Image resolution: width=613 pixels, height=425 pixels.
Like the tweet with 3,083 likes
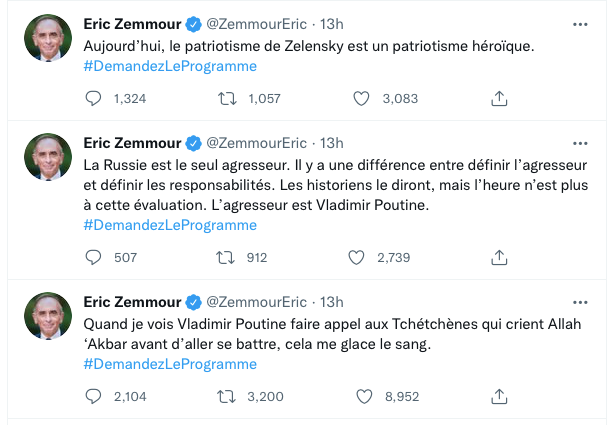click(x=361, y=99)
